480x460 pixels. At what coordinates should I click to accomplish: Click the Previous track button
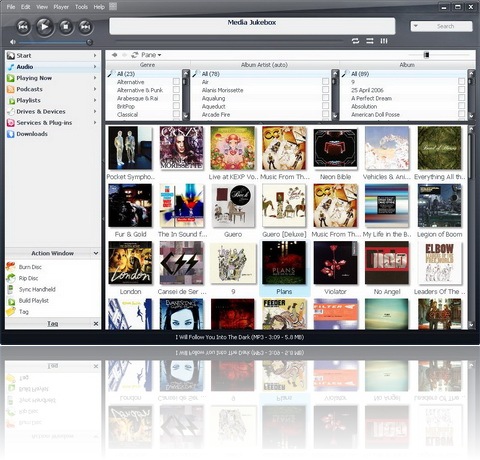pos(23,27)
